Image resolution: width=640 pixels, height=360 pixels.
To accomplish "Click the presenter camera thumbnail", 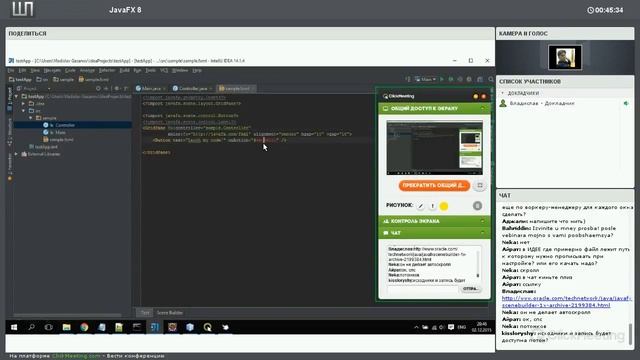I will (565, 57).
